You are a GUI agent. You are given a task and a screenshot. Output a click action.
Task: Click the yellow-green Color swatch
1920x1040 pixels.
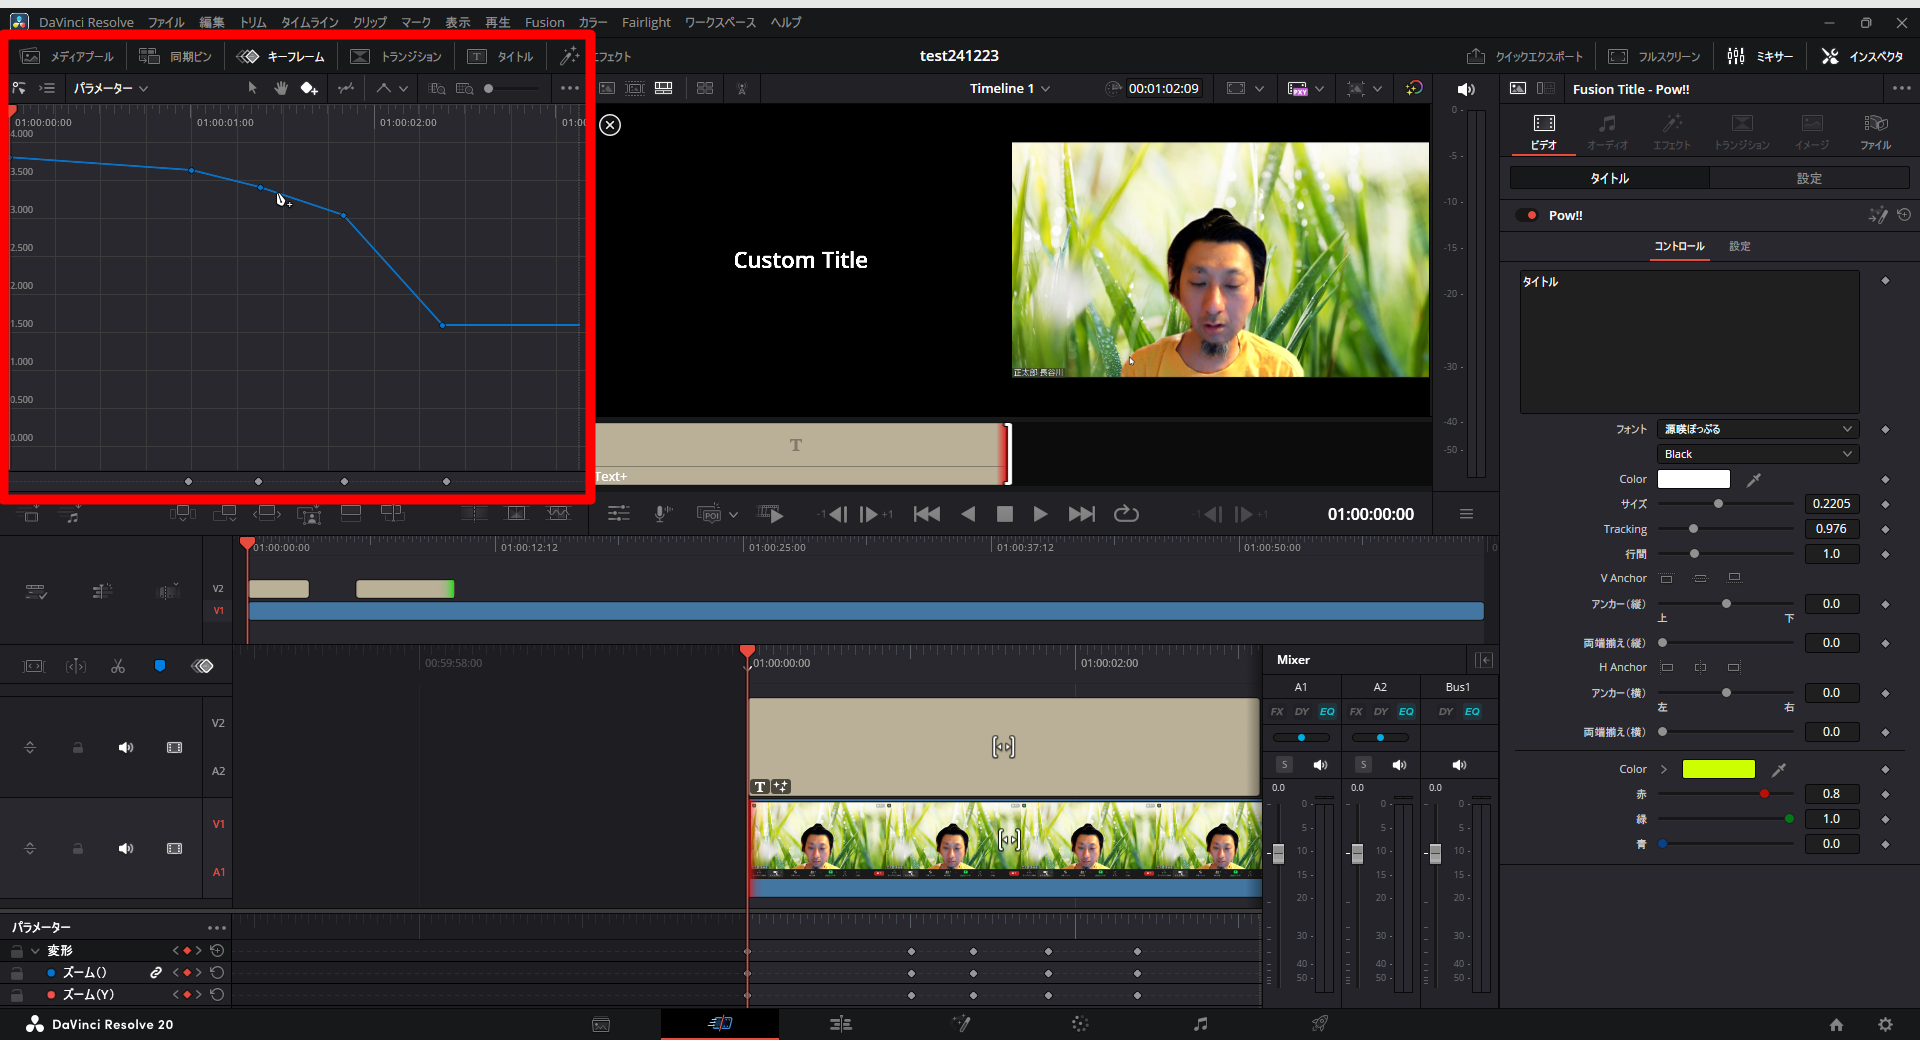click(x=1718, y=769)
